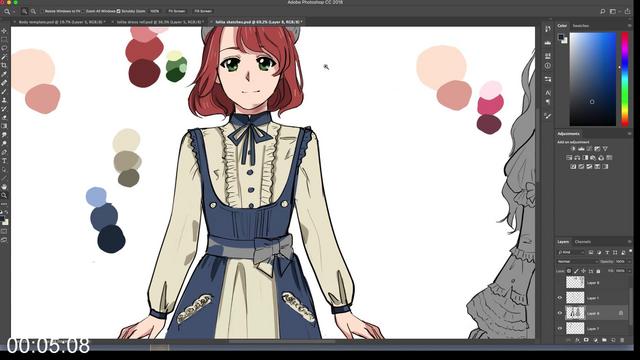640x360 pixels.
Task: Open the Zoom tool preset picker arrow
Action: [x=13, y=11]
